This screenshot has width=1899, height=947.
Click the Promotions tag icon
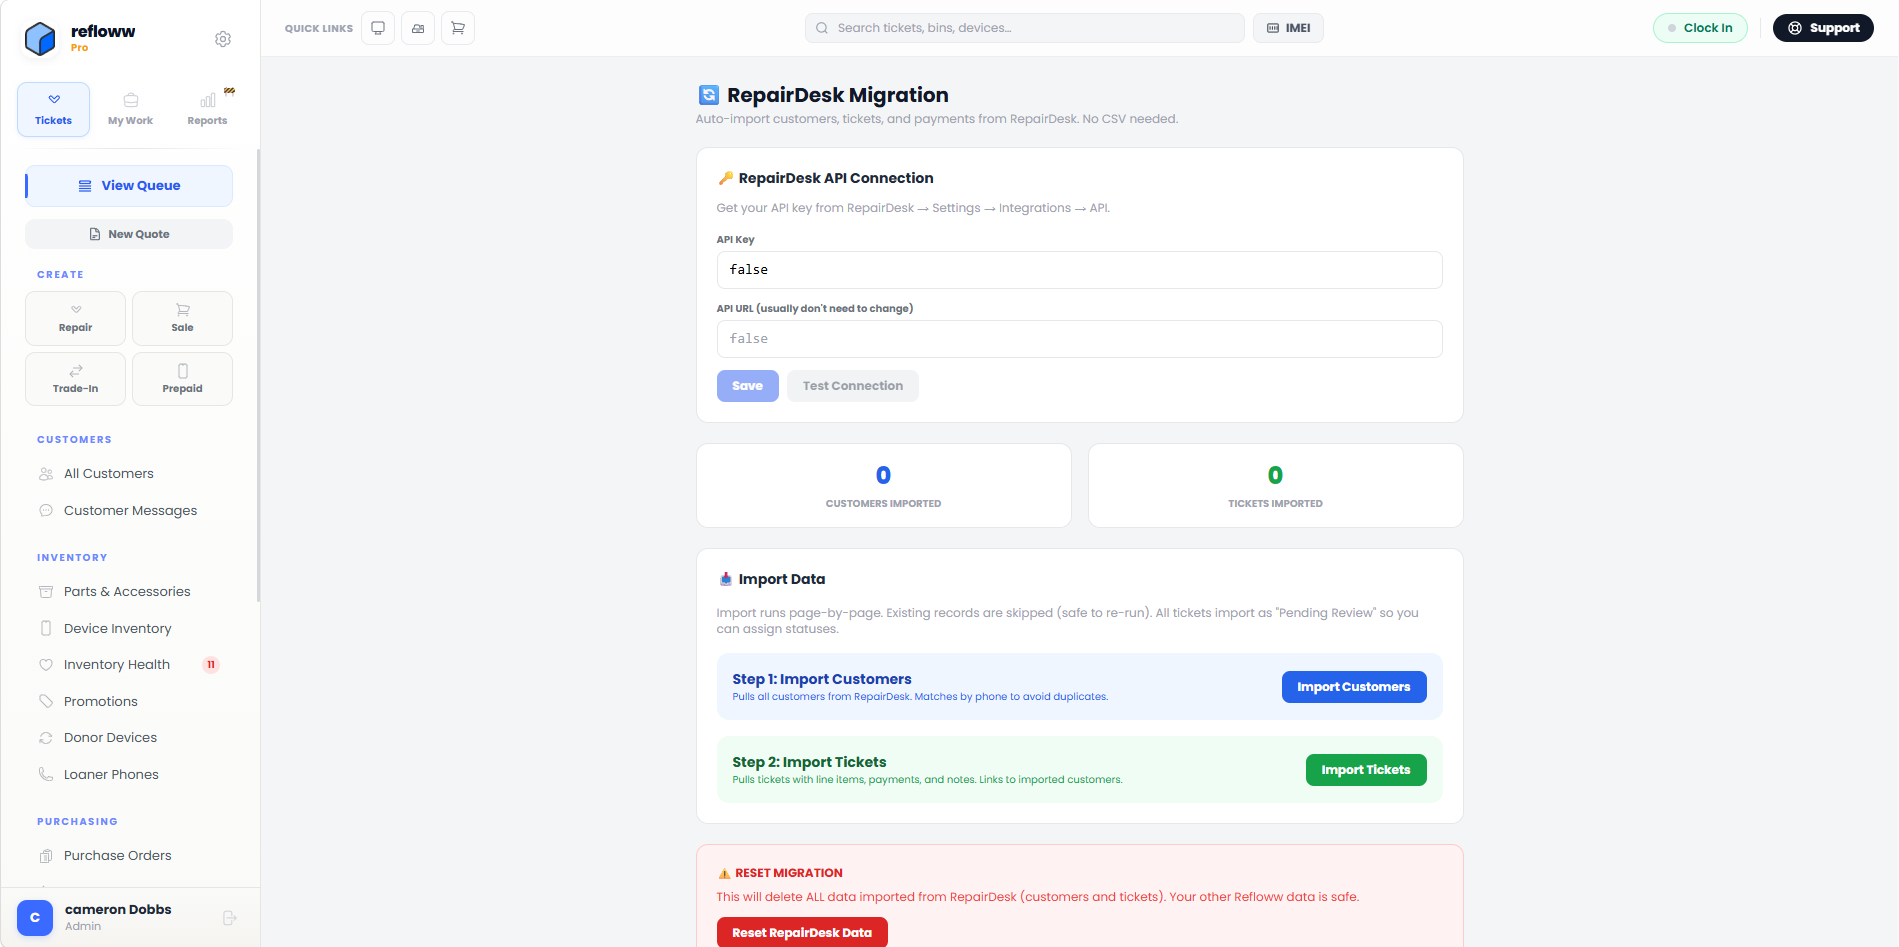pos(46,702)
